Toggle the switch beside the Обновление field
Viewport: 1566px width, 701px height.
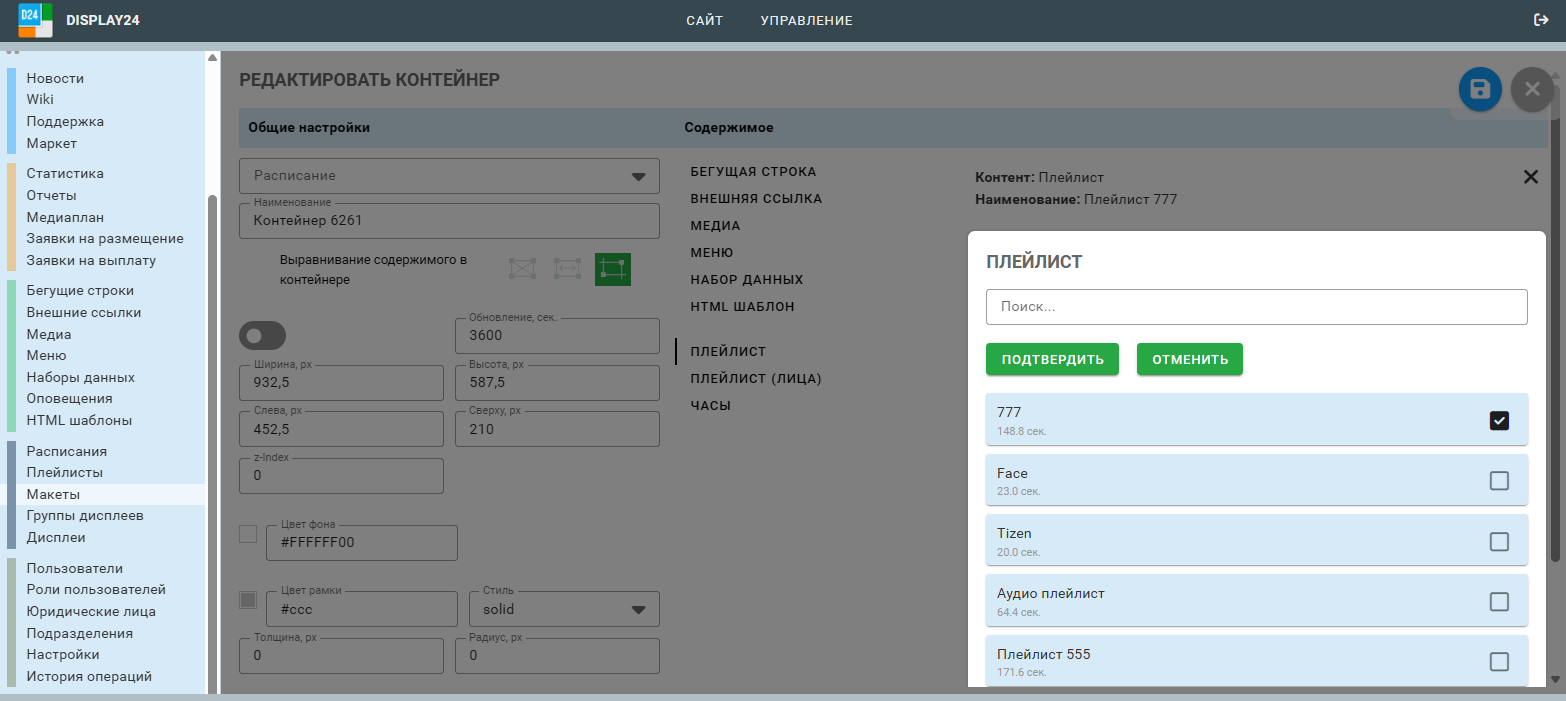(262, 335)
